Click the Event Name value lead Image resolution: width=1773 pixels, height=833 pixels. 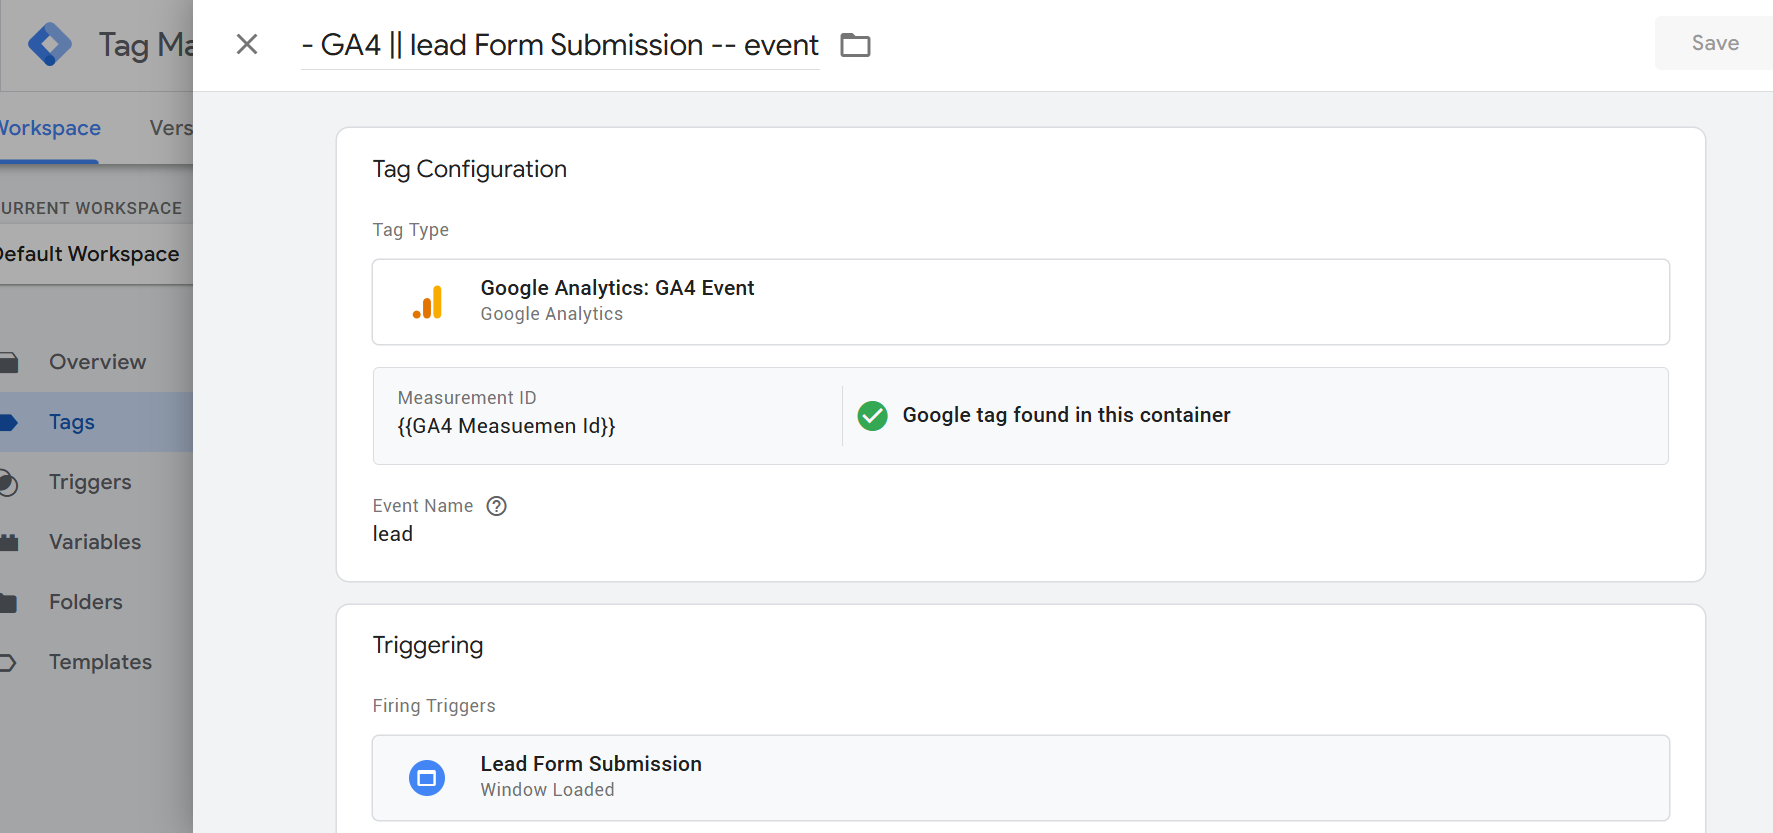393,534
